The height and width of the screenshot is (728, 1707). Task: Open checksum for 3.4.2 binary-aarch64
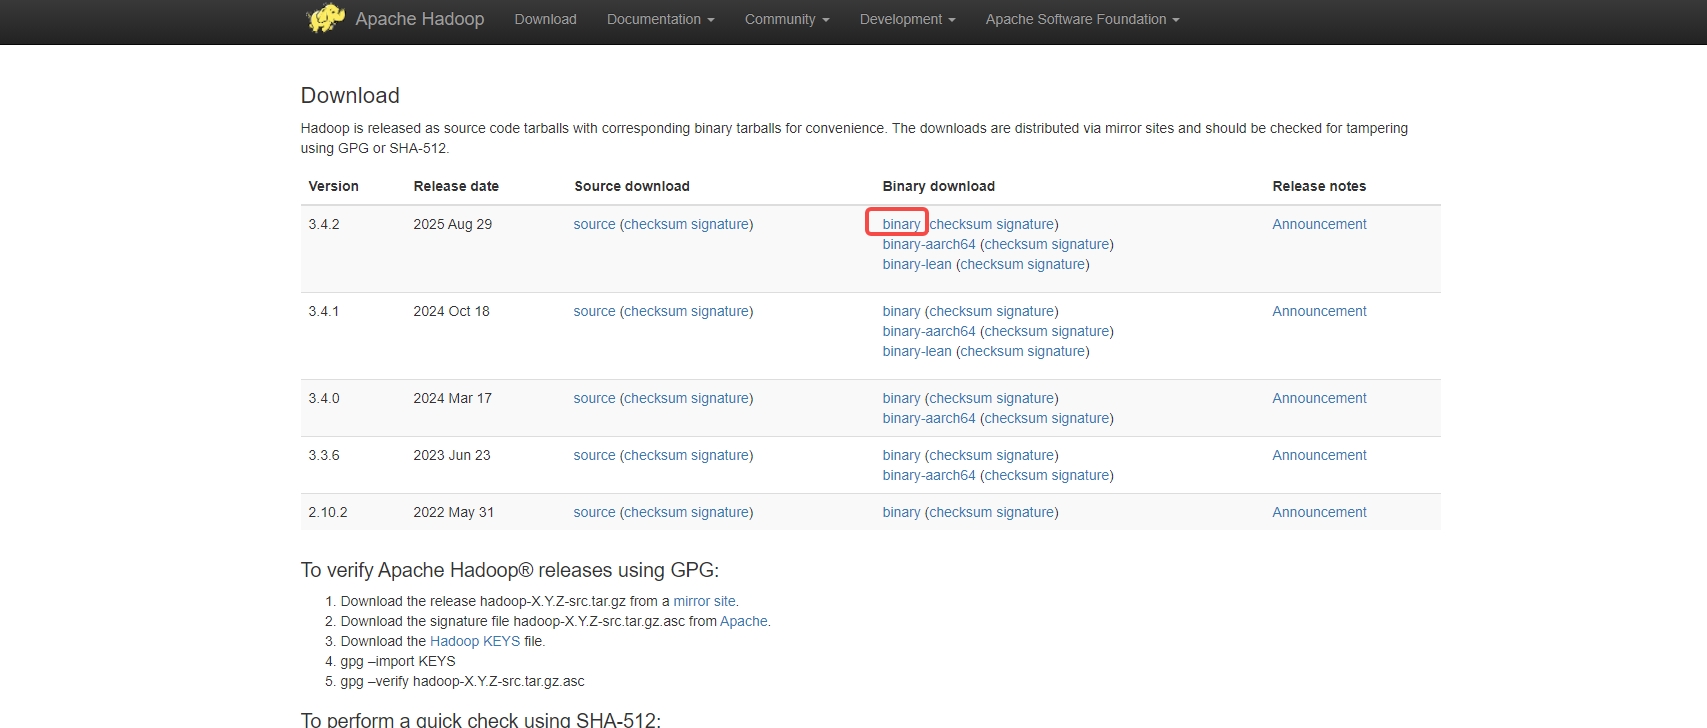pos(1016,244)
